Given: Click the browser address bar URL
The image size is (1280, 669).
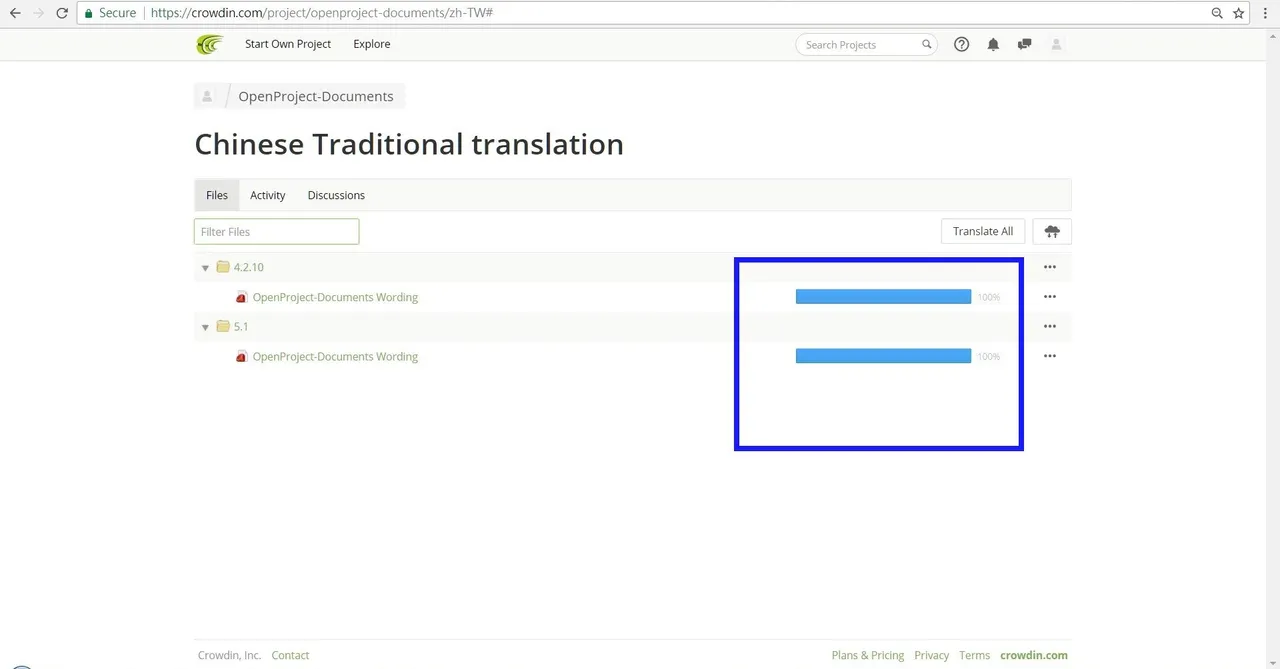Looking at the screenshot, I should tap(322, 13).
